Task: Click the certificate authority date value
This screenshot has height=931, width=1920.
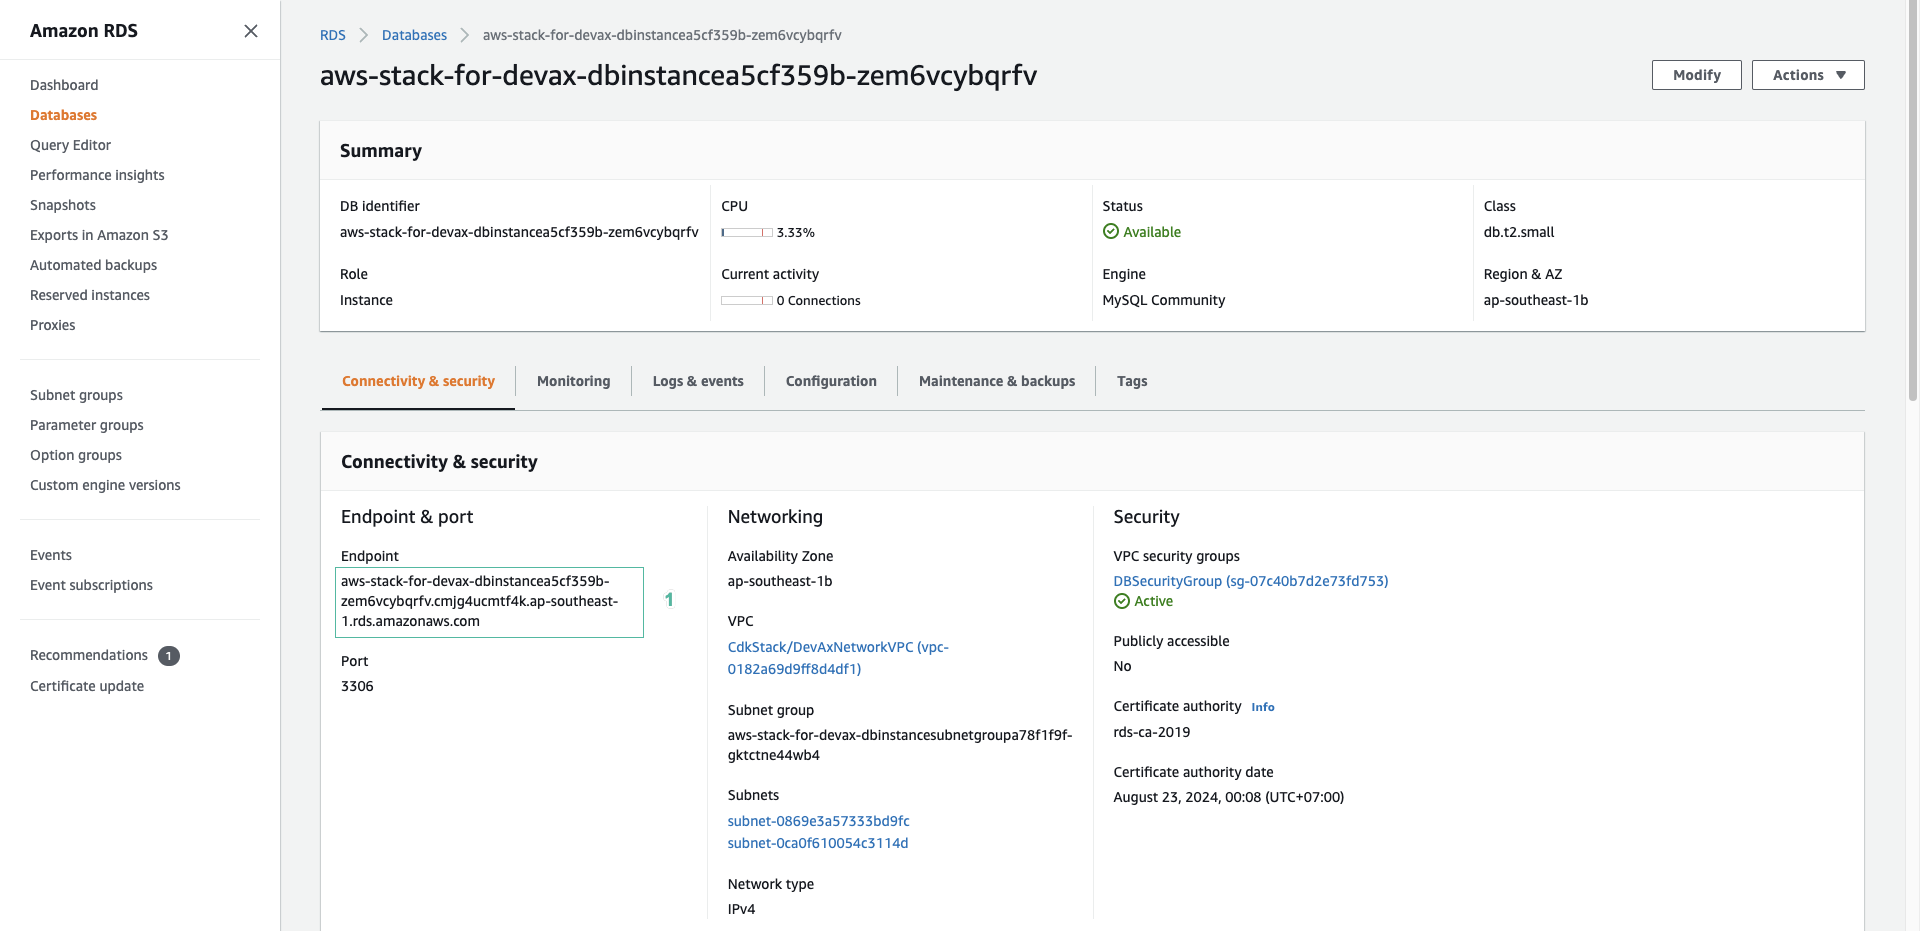Action: (x=1229, y=797)
